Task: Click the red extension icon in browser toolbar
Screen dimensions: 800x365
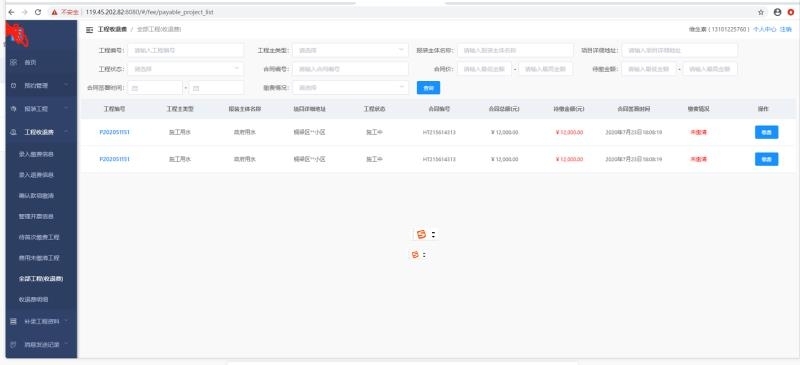Action: coord(791,12)
